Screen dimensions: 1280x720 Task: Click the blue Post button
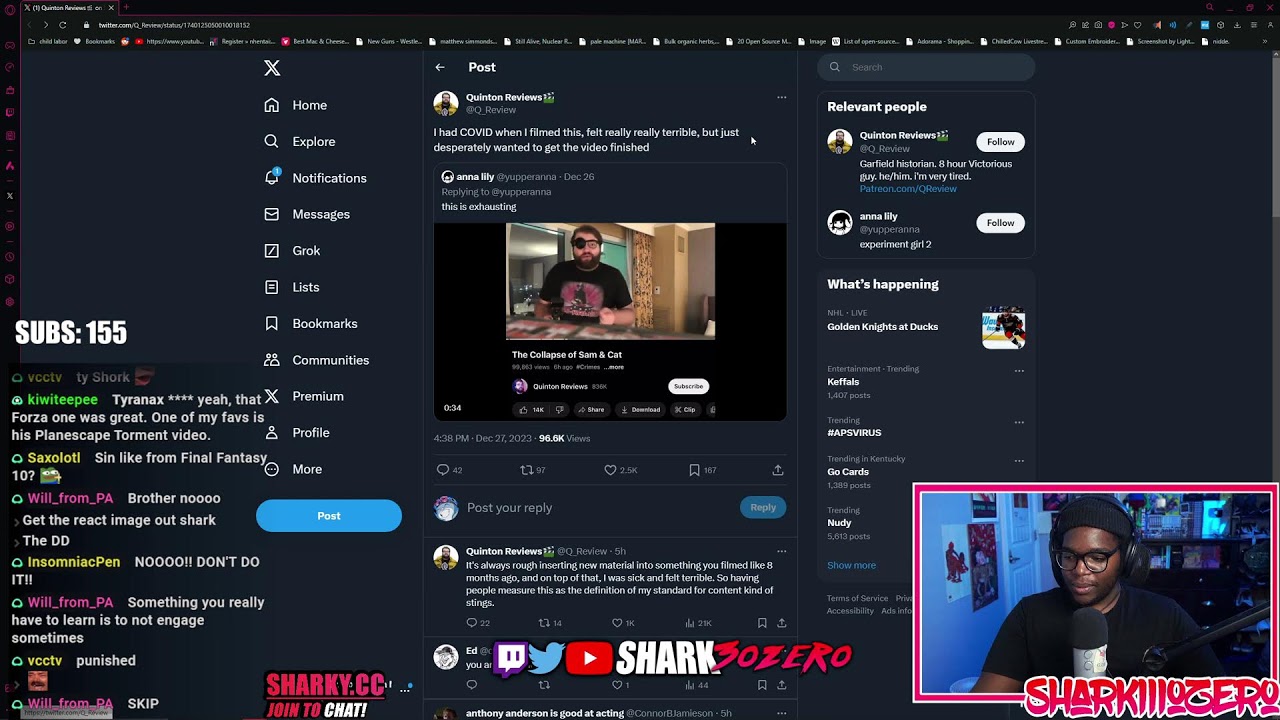click(329, 516)
